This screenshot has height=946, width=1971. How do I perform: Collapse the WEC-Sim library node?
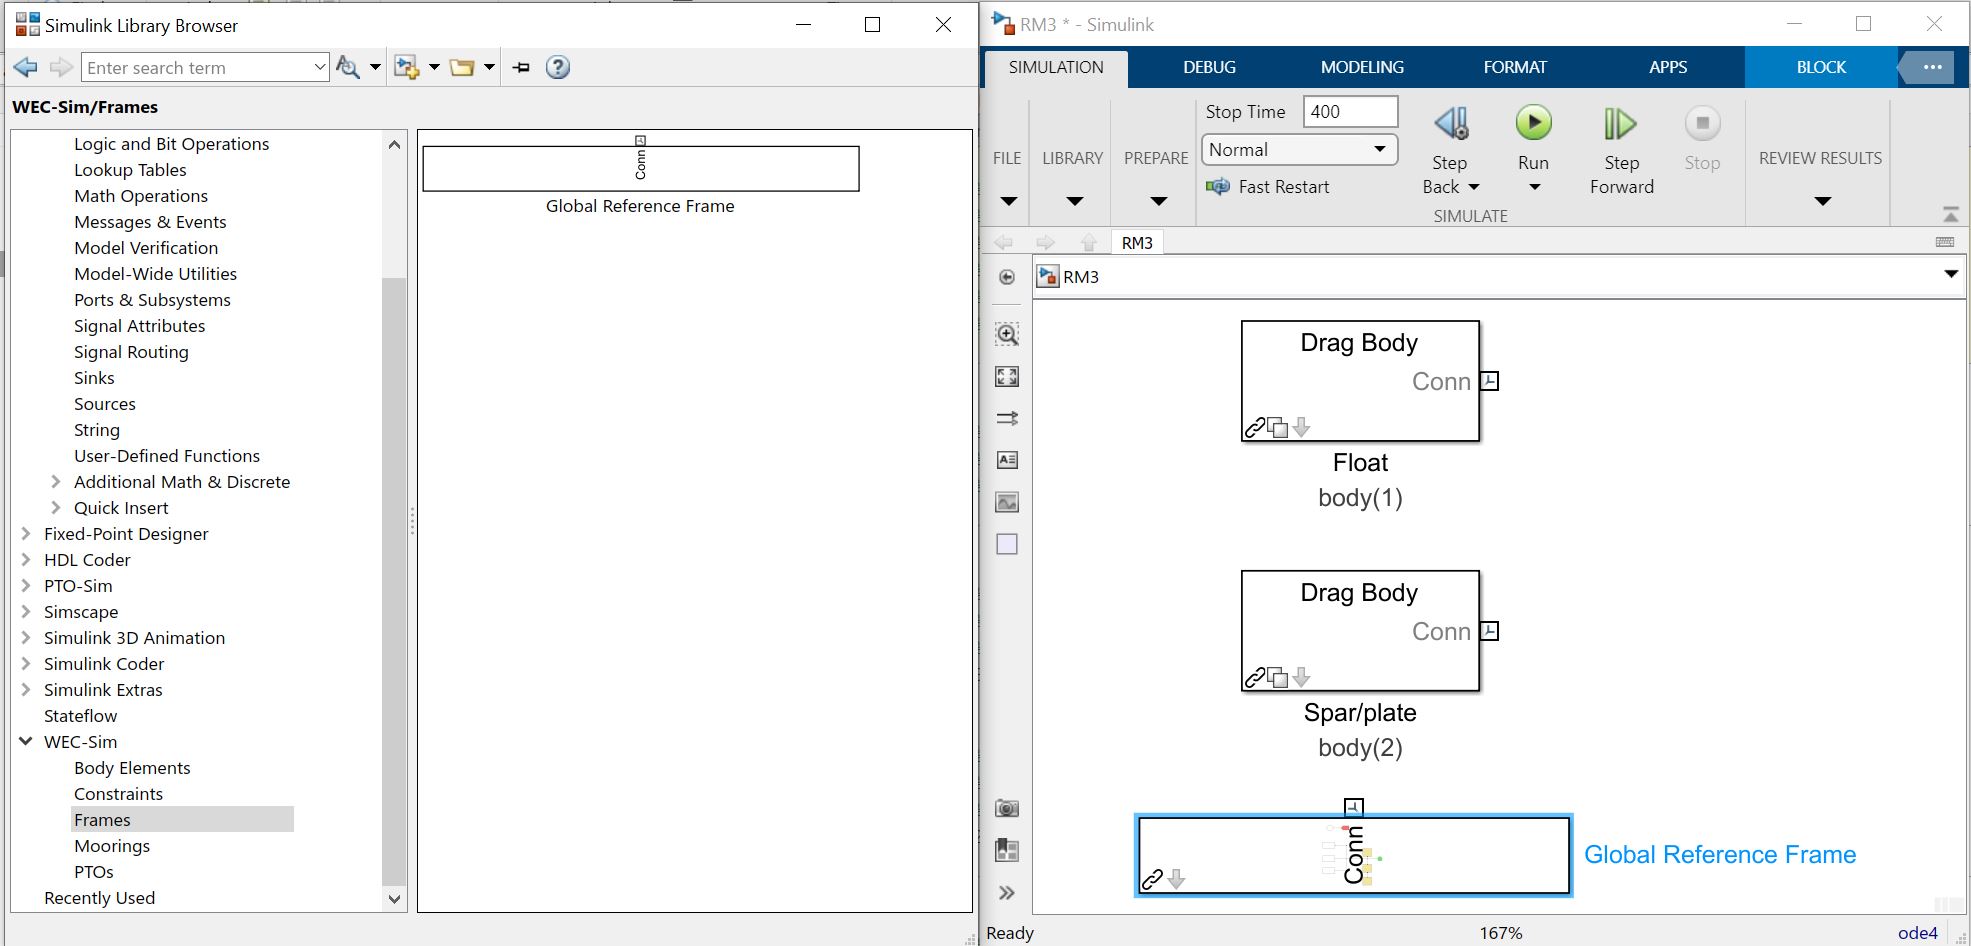pyautogui.click(x=26, y=742)
